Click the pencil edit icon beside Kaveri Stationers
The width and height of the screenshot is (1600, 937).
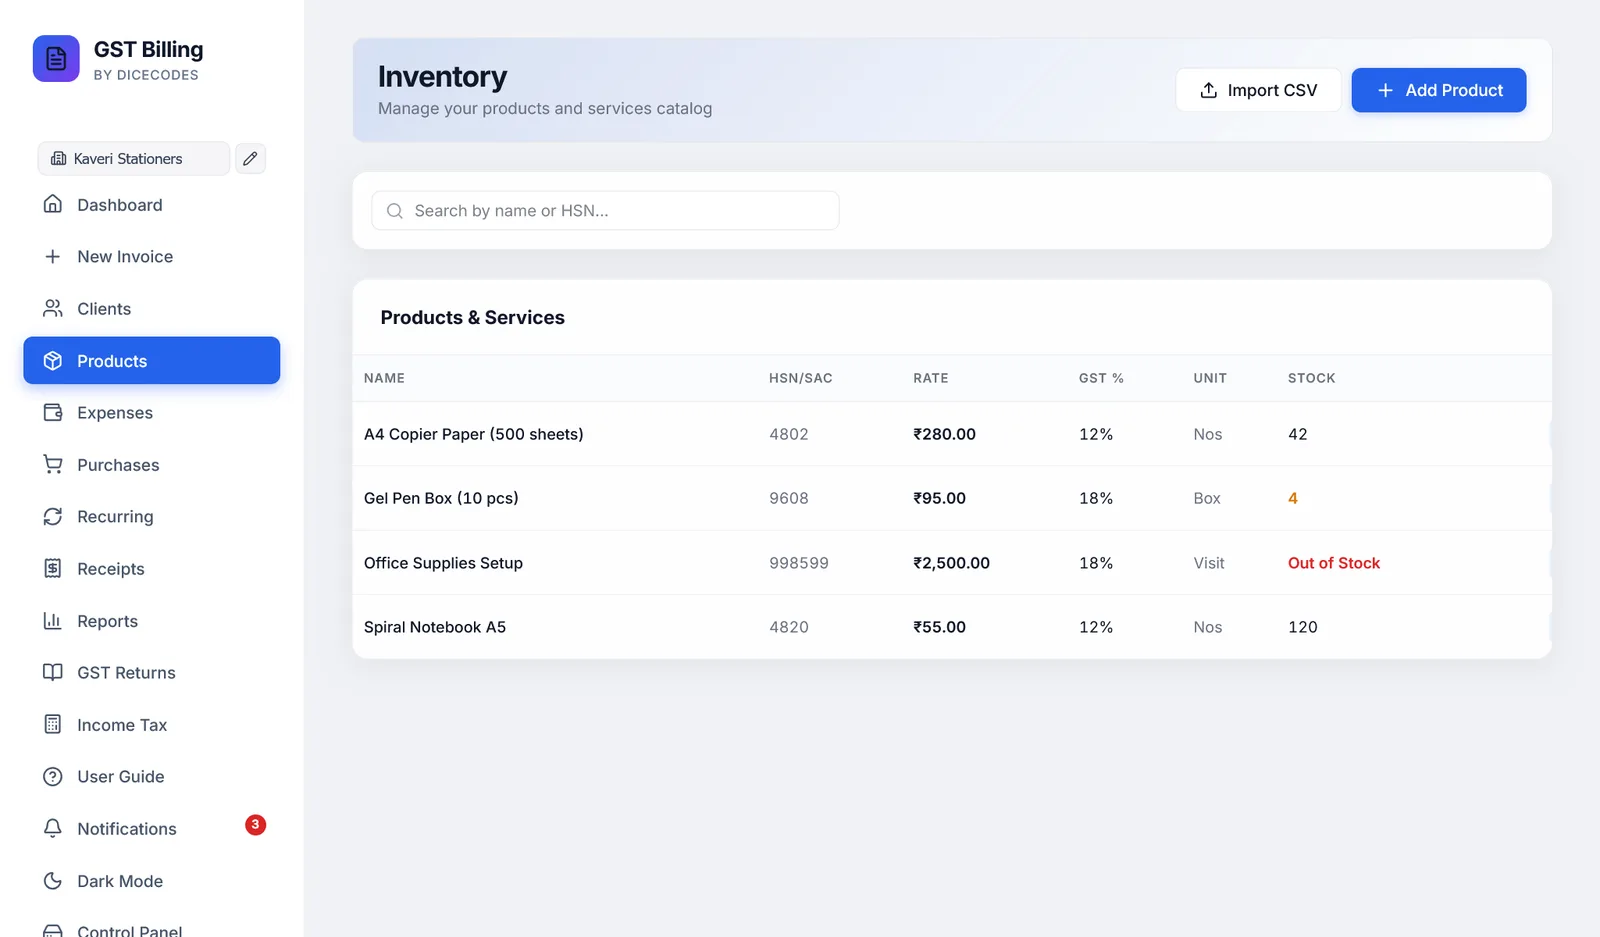250,158
